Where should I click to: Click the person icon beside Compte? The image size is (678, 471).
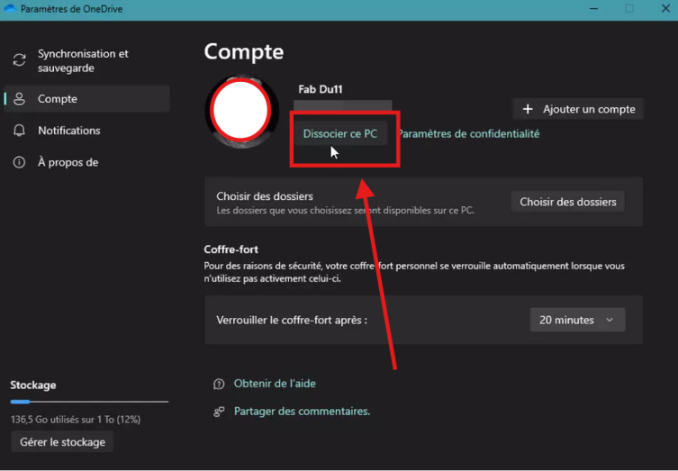[19, 99]
